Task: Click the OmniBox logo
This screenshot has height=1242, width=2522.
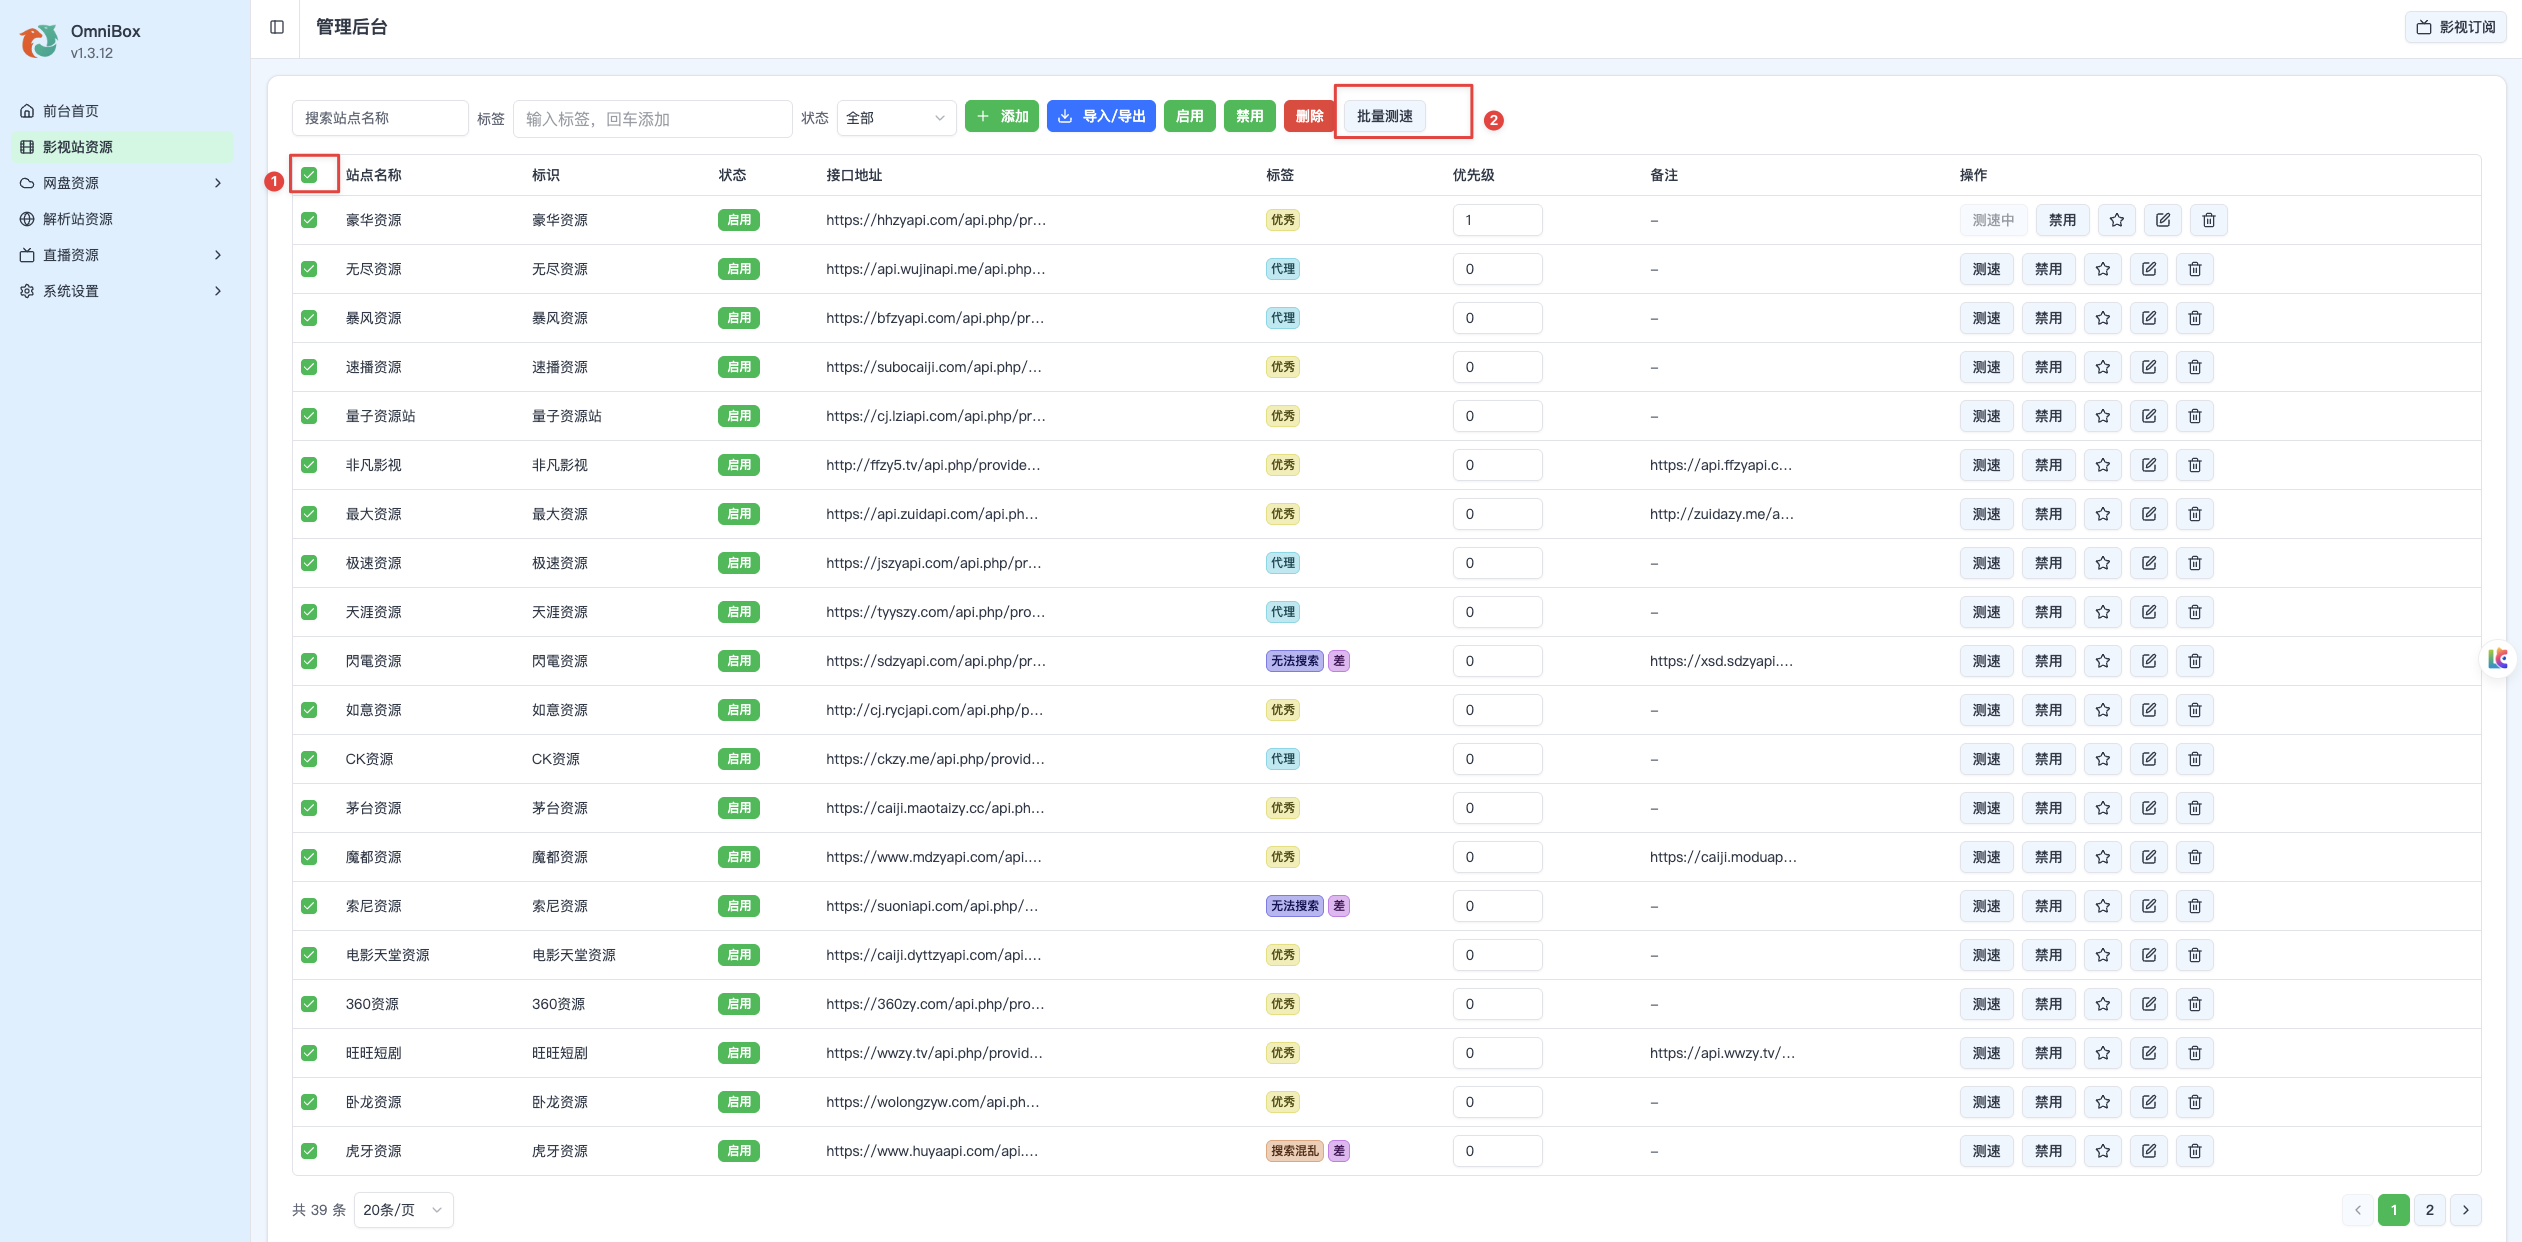Action: 39,41
